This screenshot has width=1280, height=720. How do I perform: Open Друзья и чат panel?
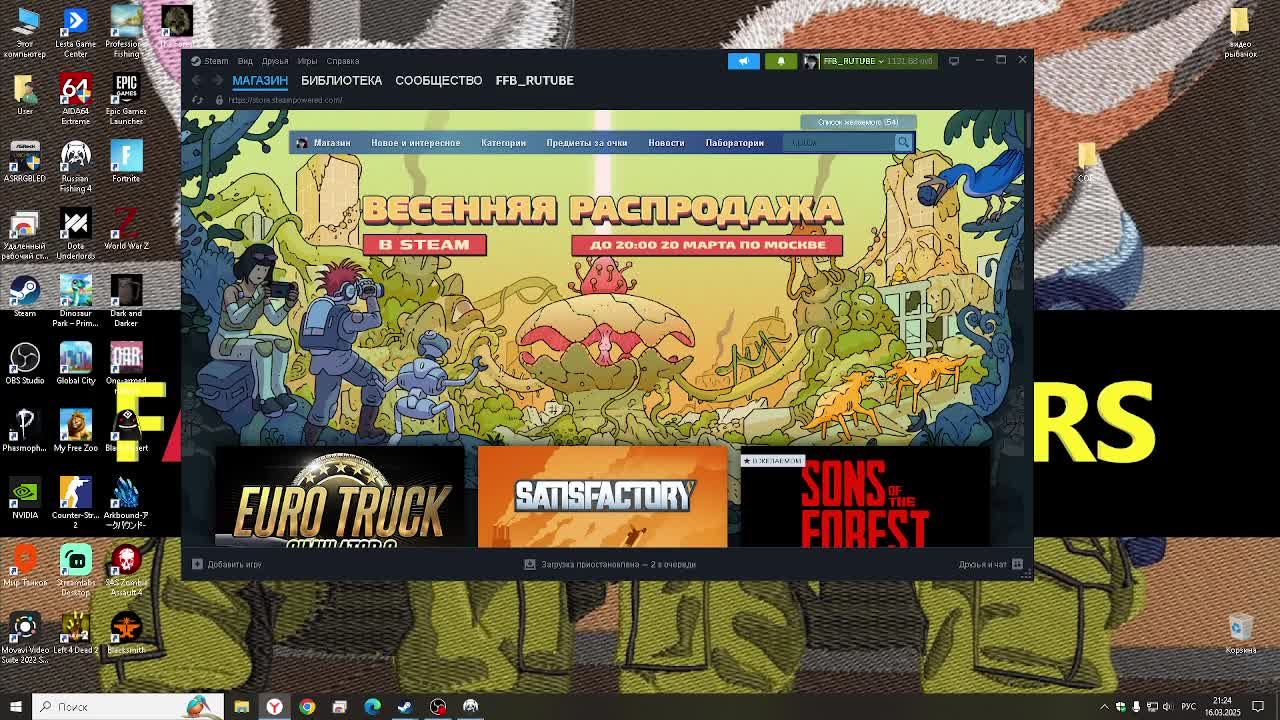coord(982,564)
